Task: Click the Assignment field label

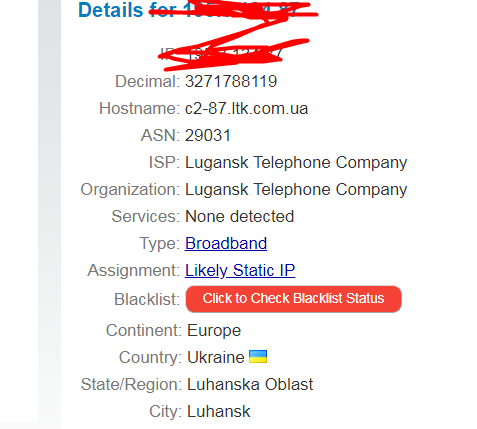Action: click(134, 270)
